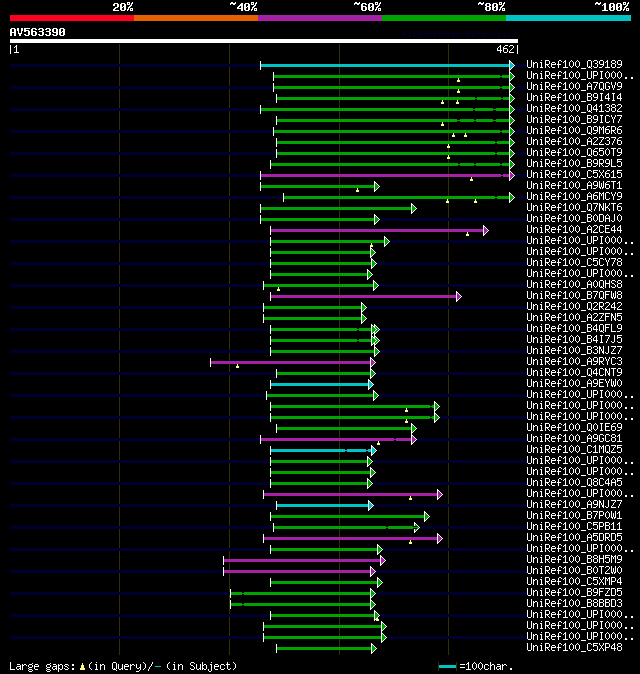
Task: Click the white query length bar
Action: coord(264,41)
